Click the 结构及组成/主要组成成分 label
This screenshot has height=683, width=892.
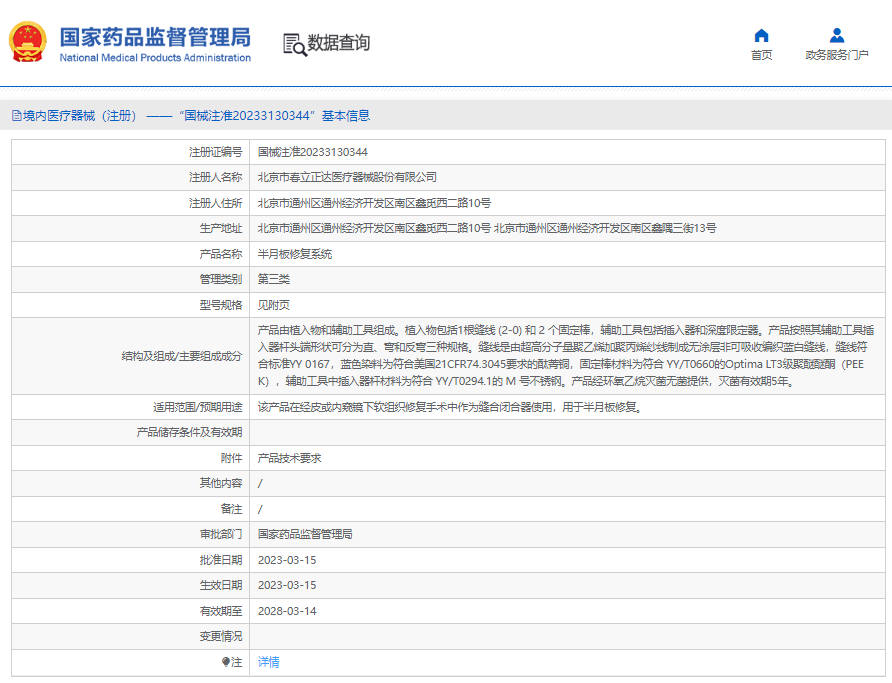(x=182, y=356)
